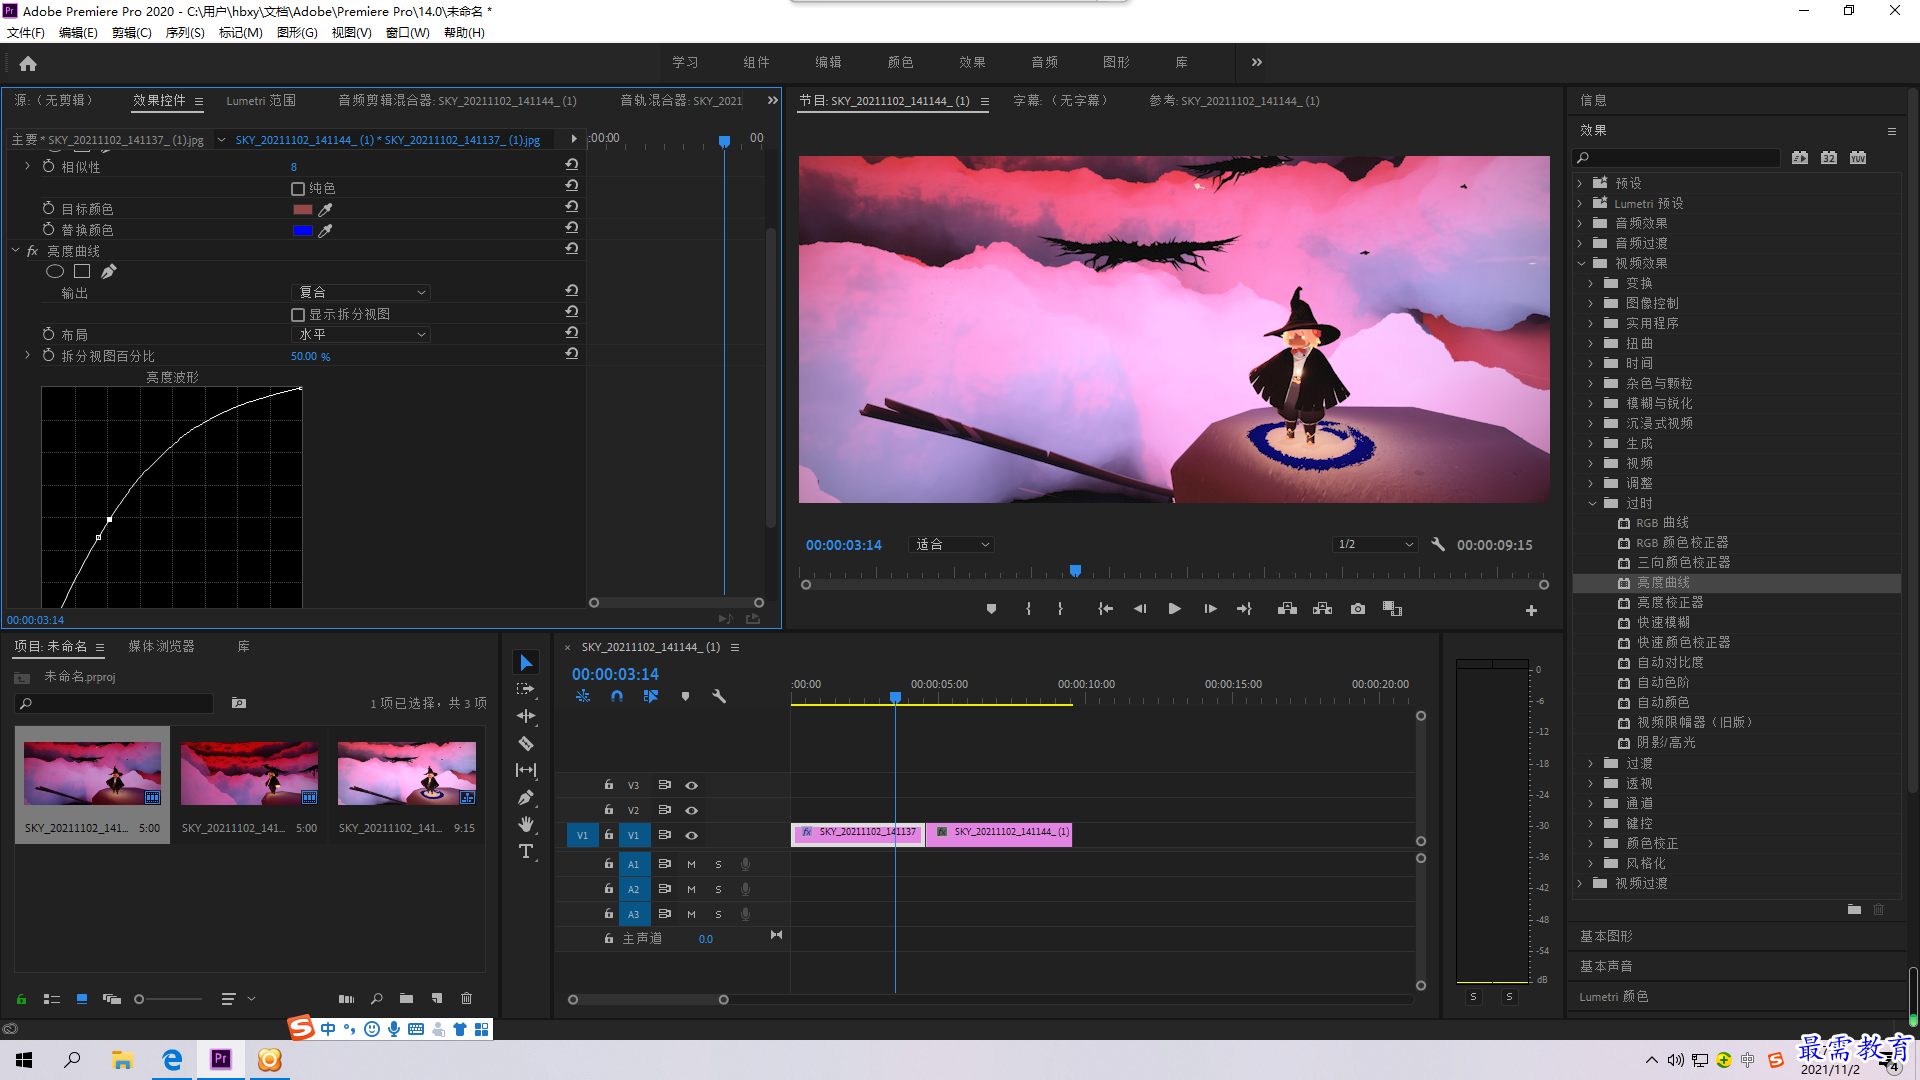The height and width of the screenshot is (1080, 1920).
Task: Open the 基本声音 panel
Action: (1606, 966)
